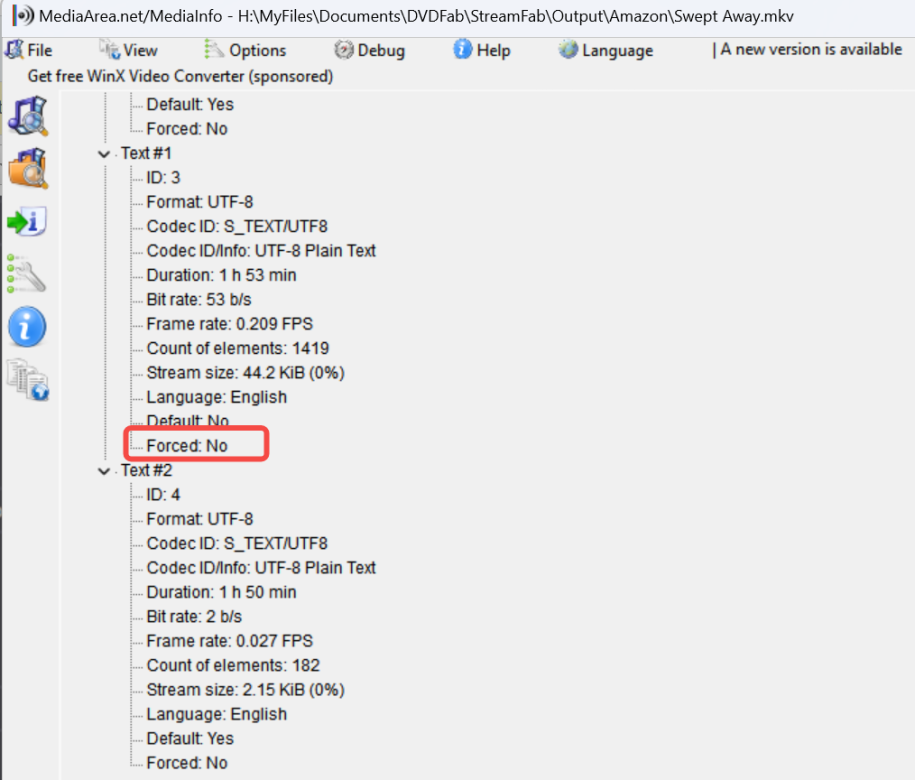Click the export info icon with green arrow
The height and width of the screenshot is (780, 915).
tap(27, 221)
